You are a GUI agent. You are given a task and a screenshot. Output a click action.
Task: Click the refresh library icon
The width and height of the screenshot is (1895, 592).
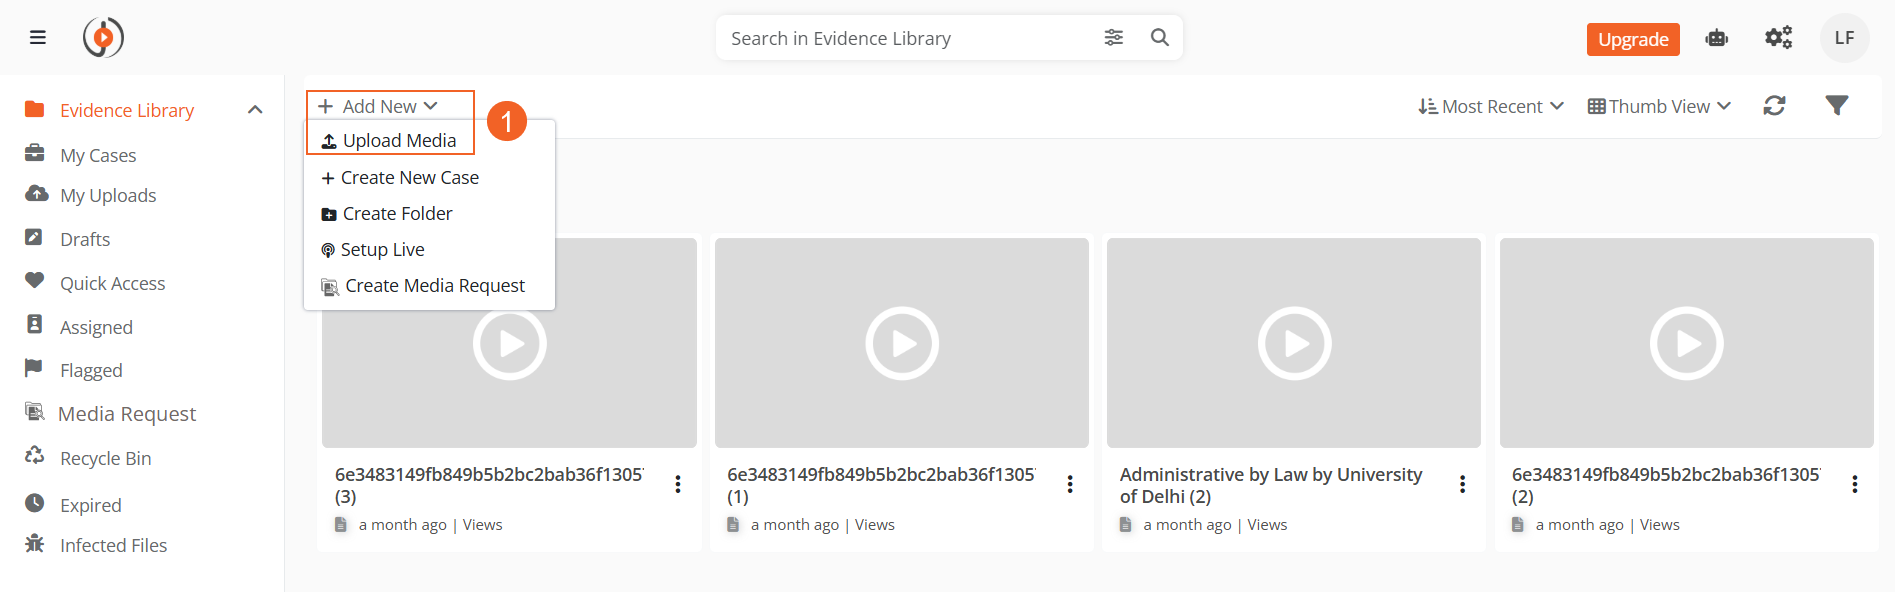coord(1774,106)
